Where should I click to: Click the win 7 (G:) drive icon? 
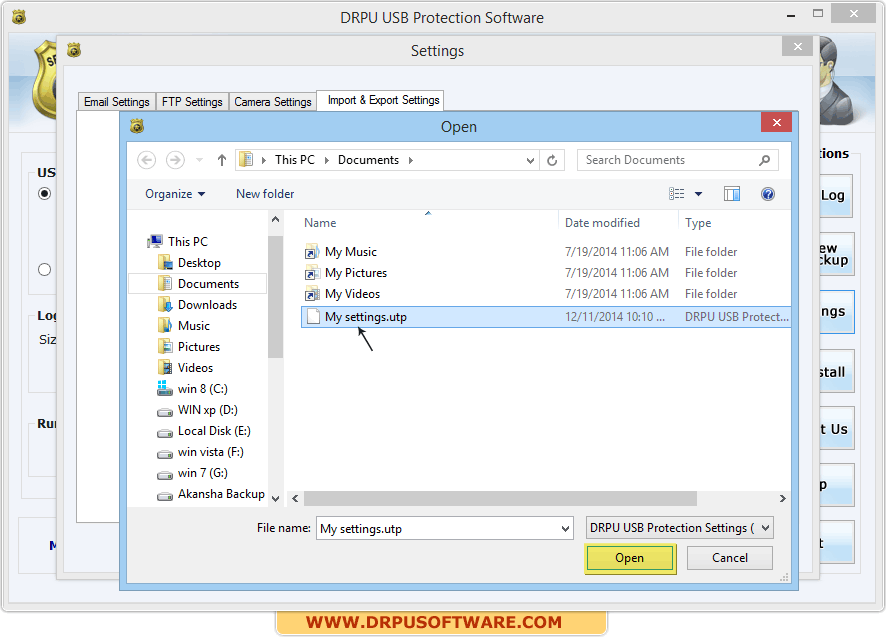coord(165,475)
